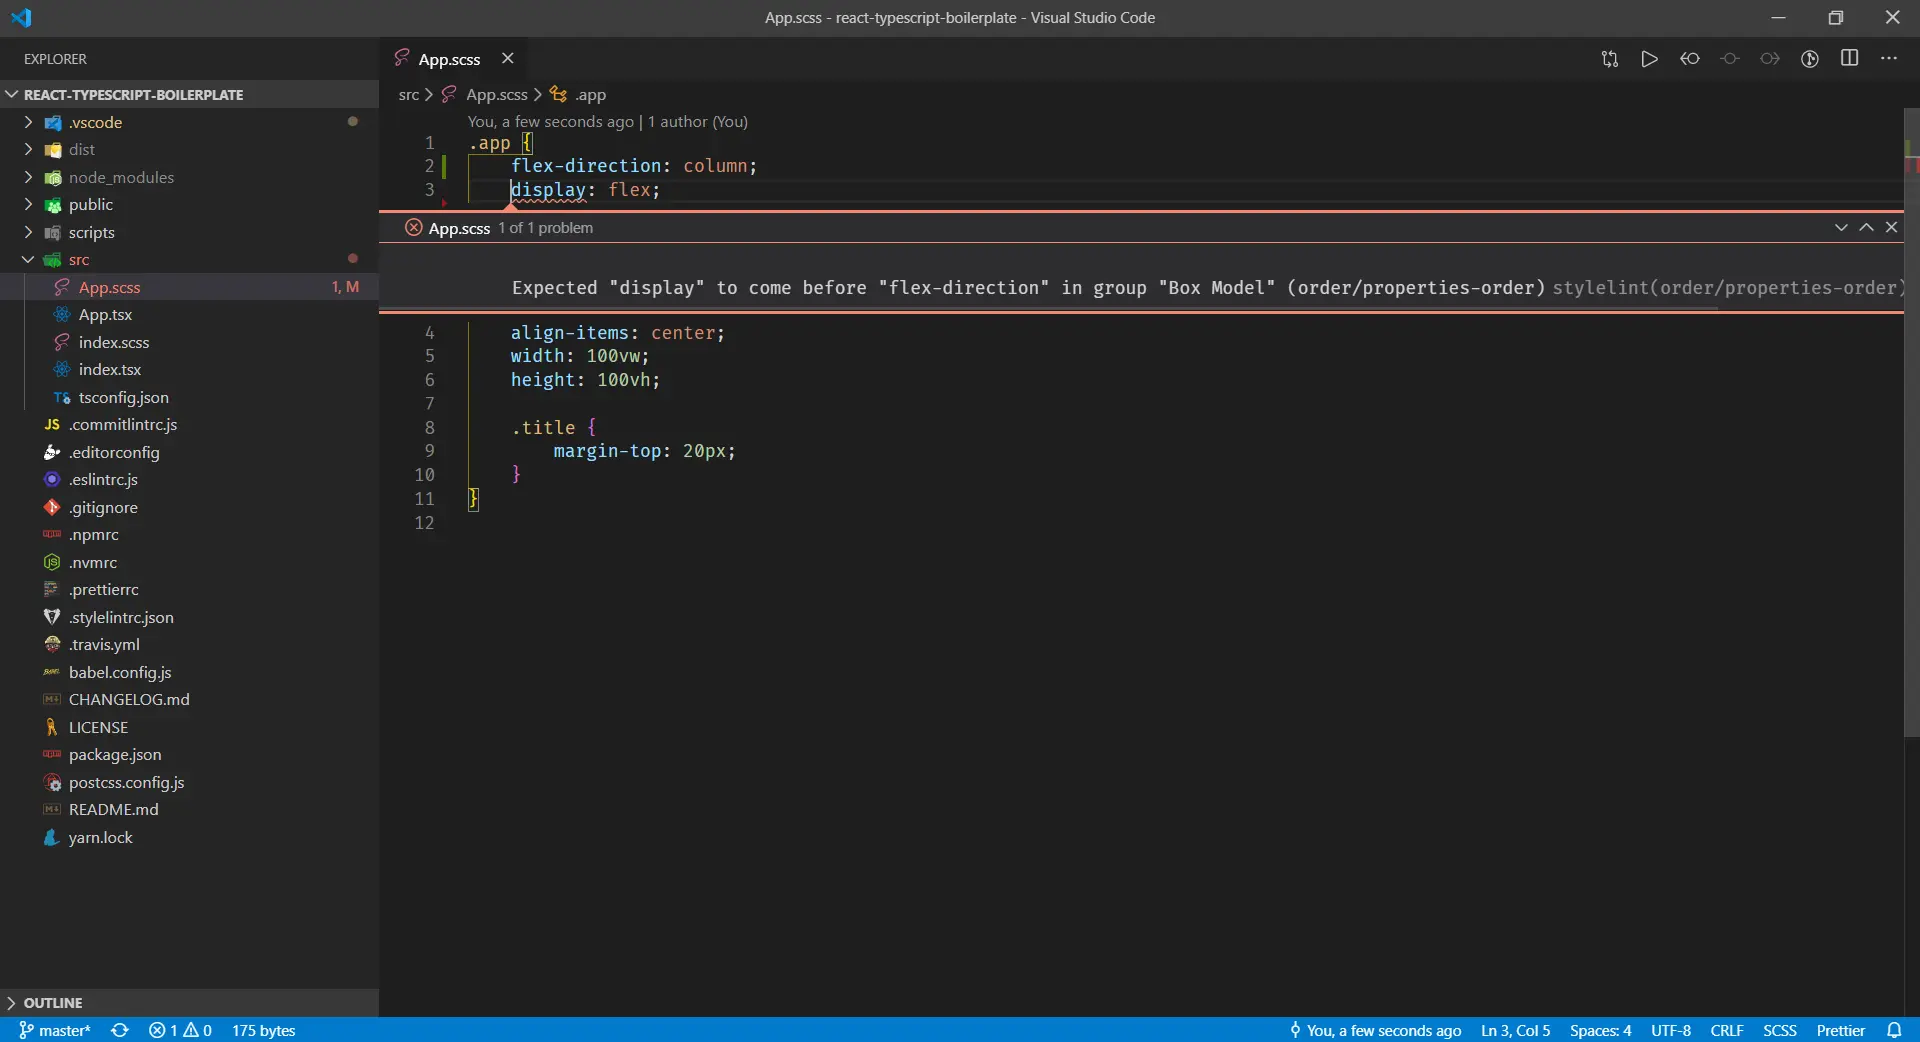Open the .stylelintrc.json file
Screen dimensions: 1920x1042
(x=189, y=617)
